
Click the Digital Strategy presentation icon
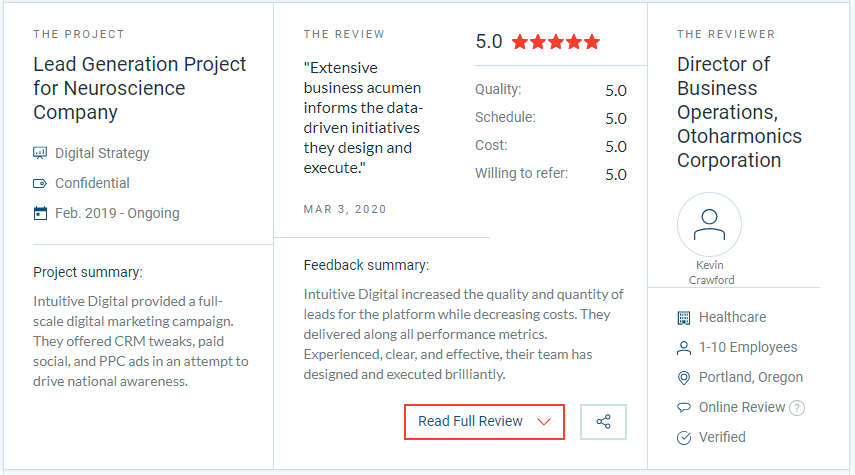click(40, 153)
